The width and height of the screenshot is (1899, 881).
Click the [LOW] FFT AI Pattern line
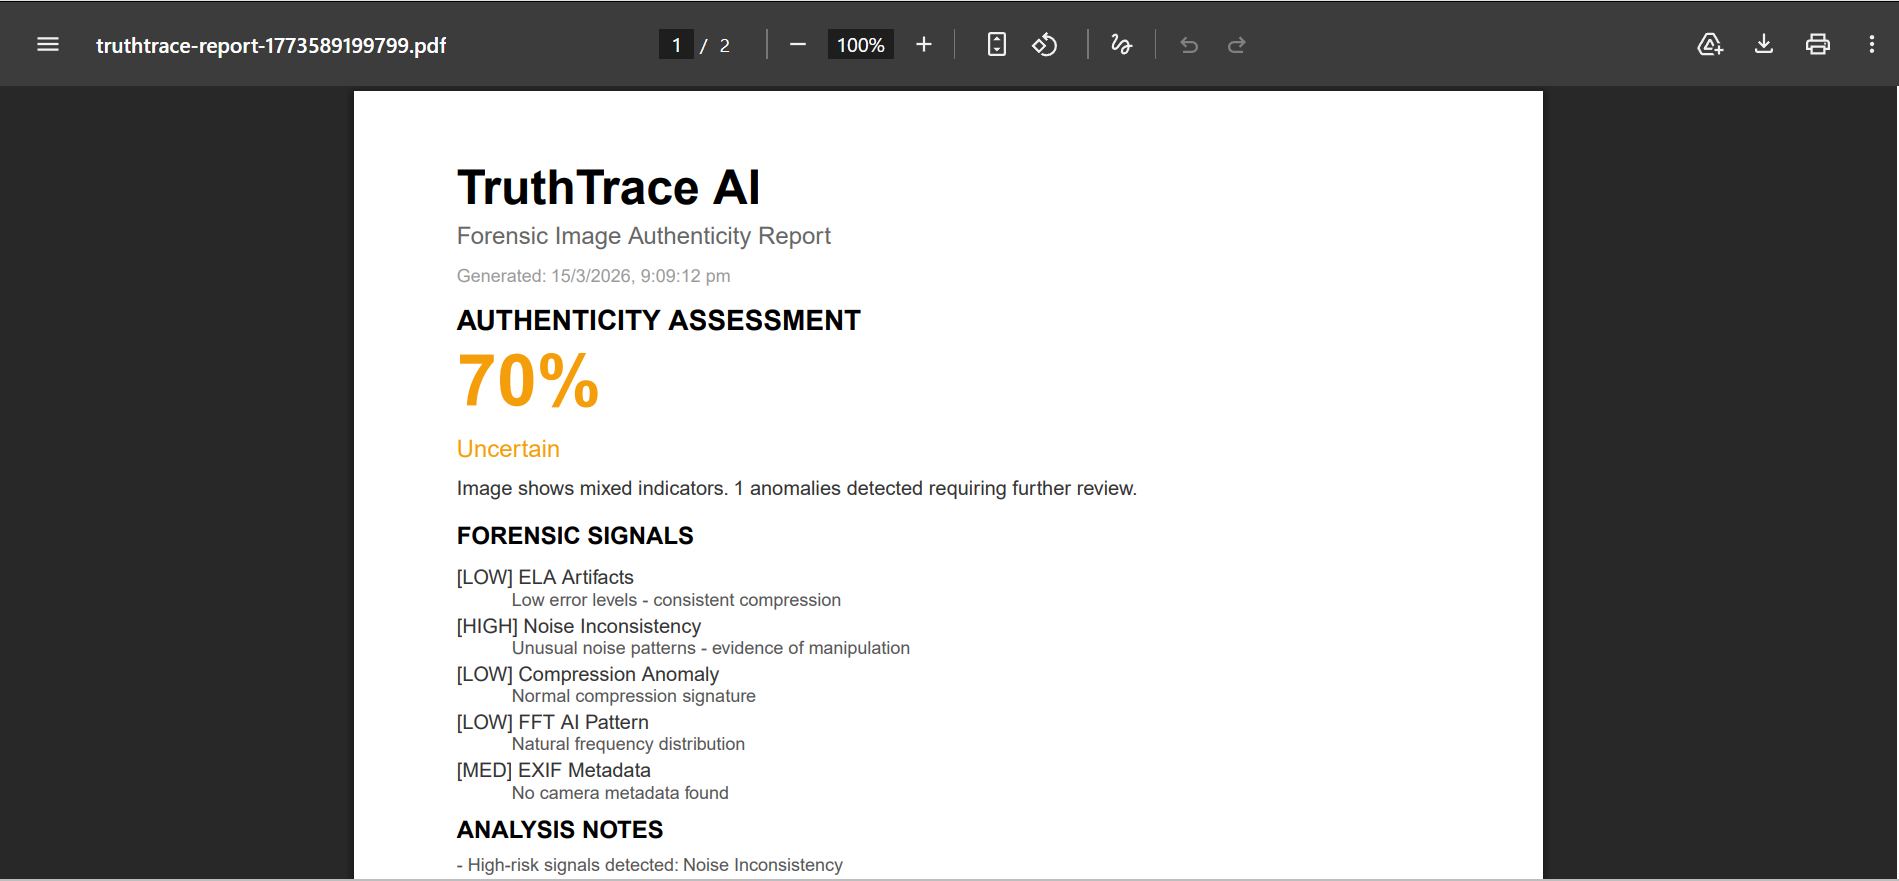[x=553, y=723]
